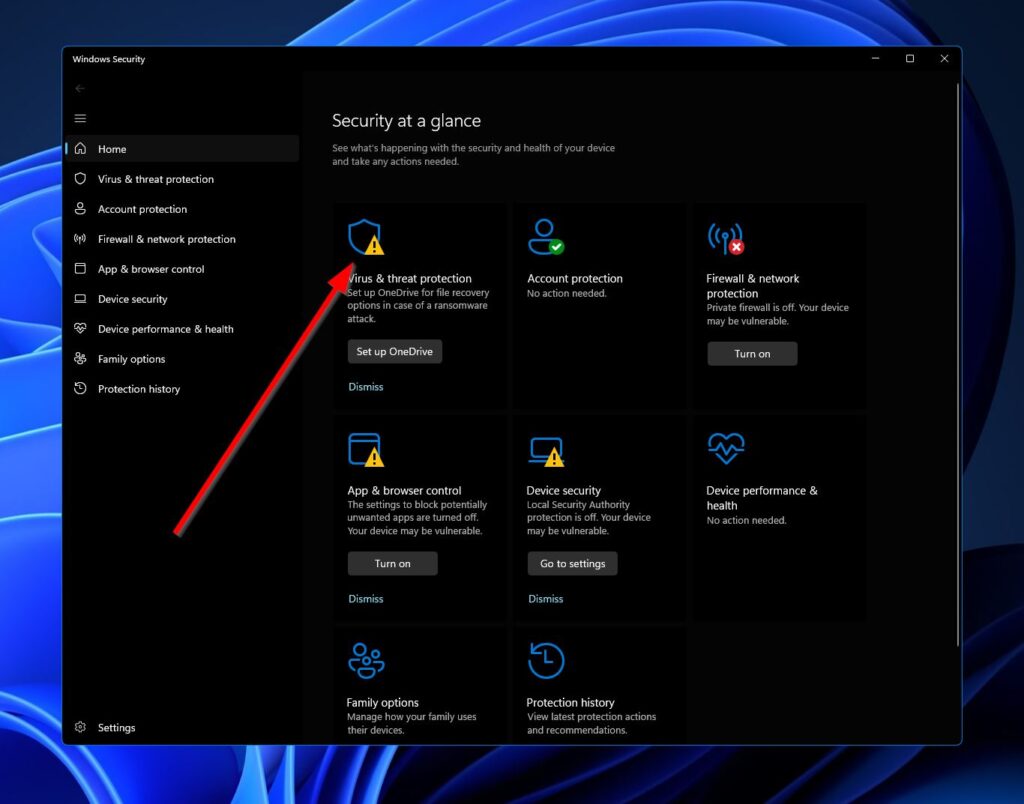The image size is (1024, 804).
Task: Click the Firewall & network protection antenna icon
Action: [724, 238]
